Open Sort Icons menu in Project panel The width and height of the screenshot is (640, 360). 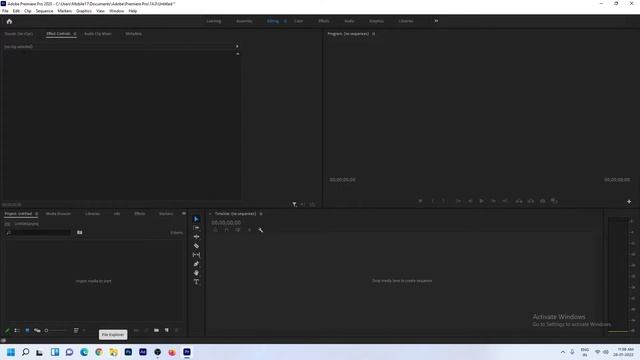pyautogui.click(x=76, y=331)
